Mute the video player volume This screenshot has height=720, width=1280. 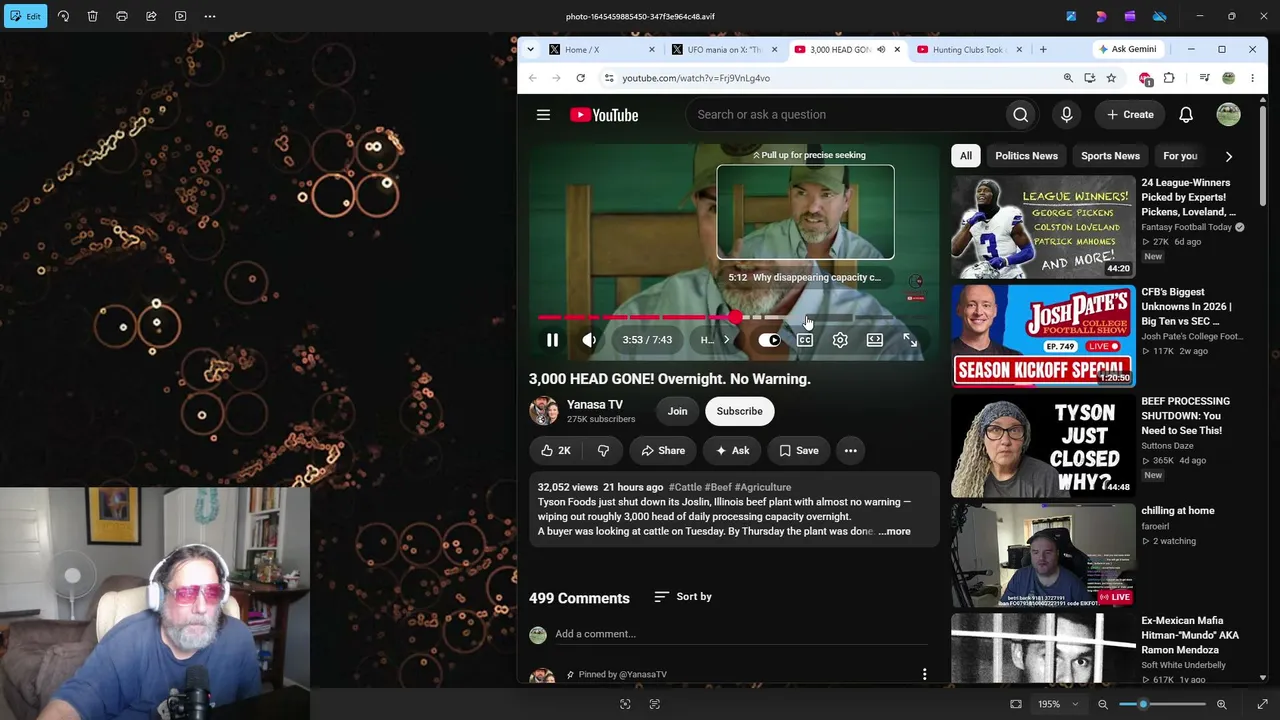point(590,340)
